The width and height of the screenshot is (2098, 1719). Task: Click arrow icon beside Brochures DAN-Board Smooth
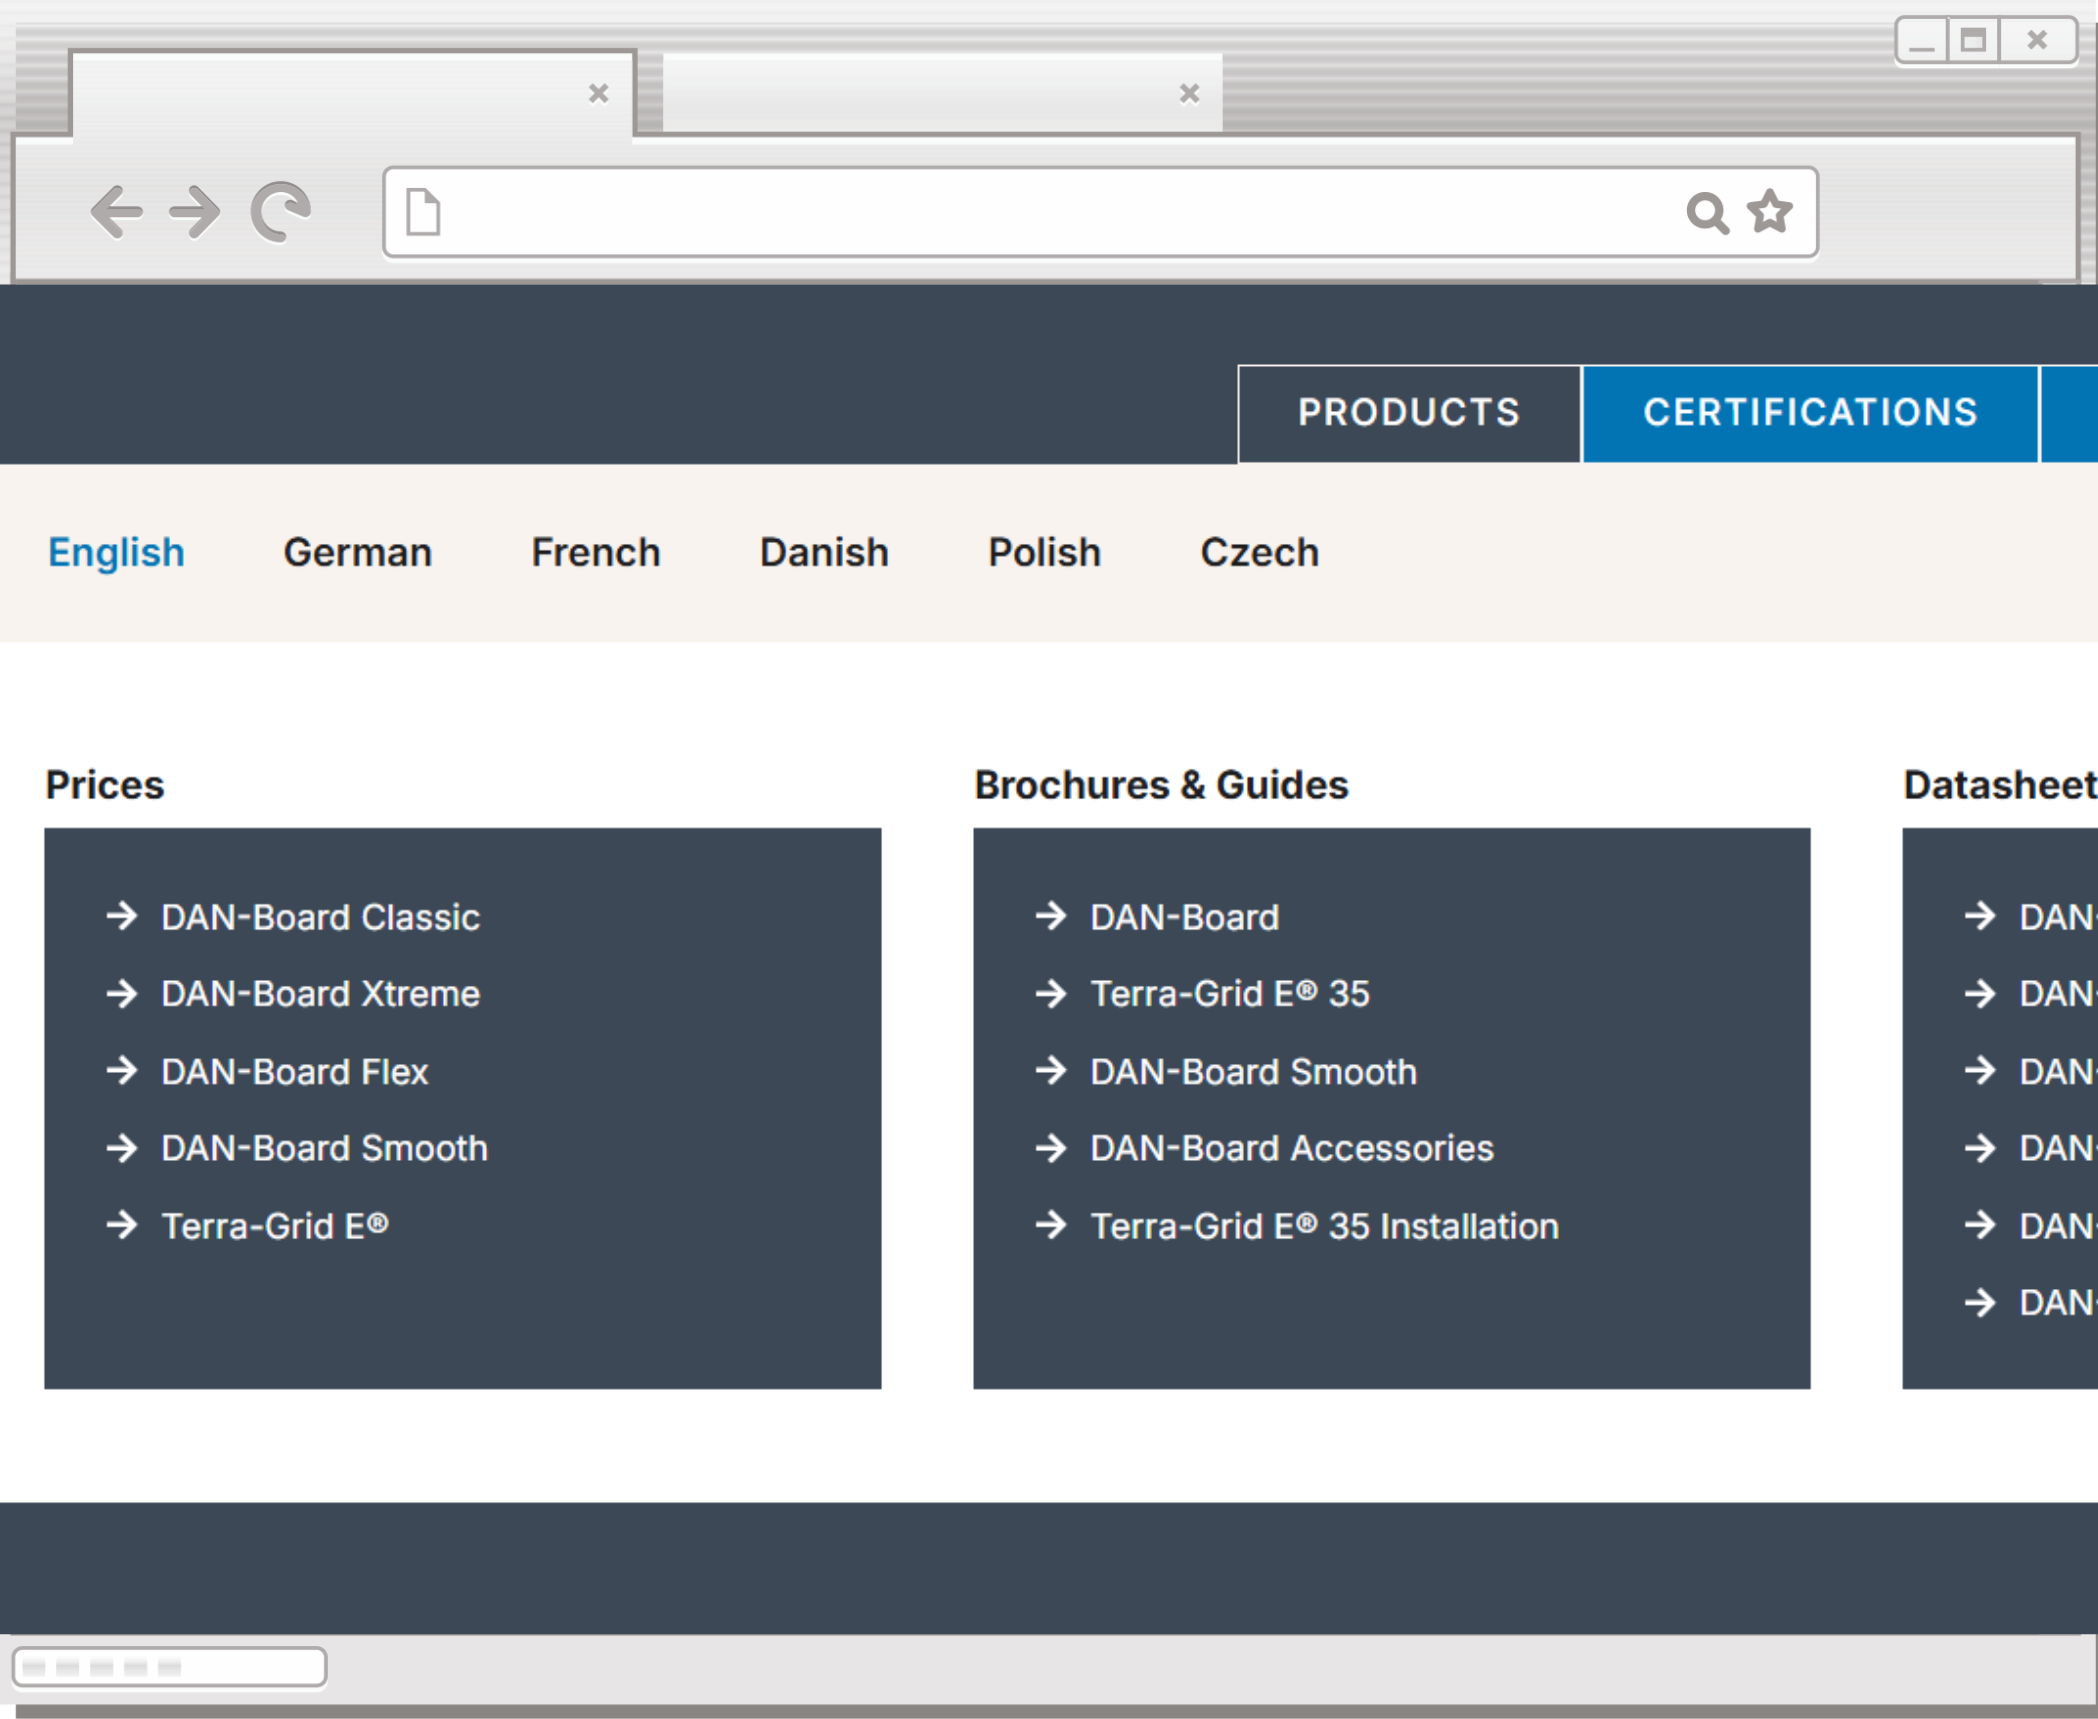pyautogui.click(x=1051, y=1071)
